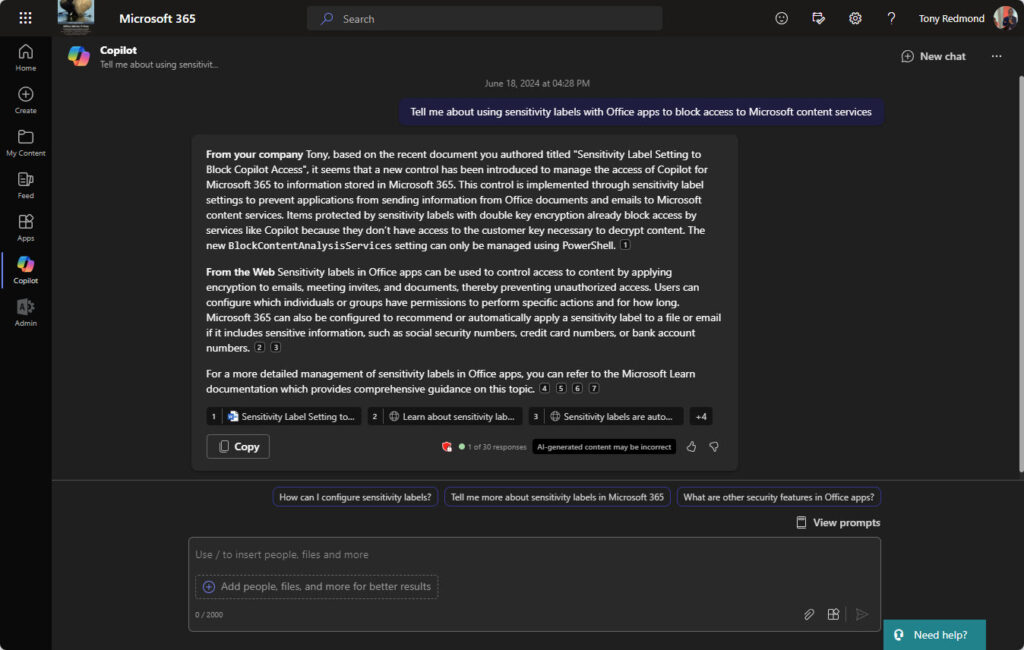
Task: Click inline citation 2 after numbers
Action: pyautogui.click(x=259, y=348)
